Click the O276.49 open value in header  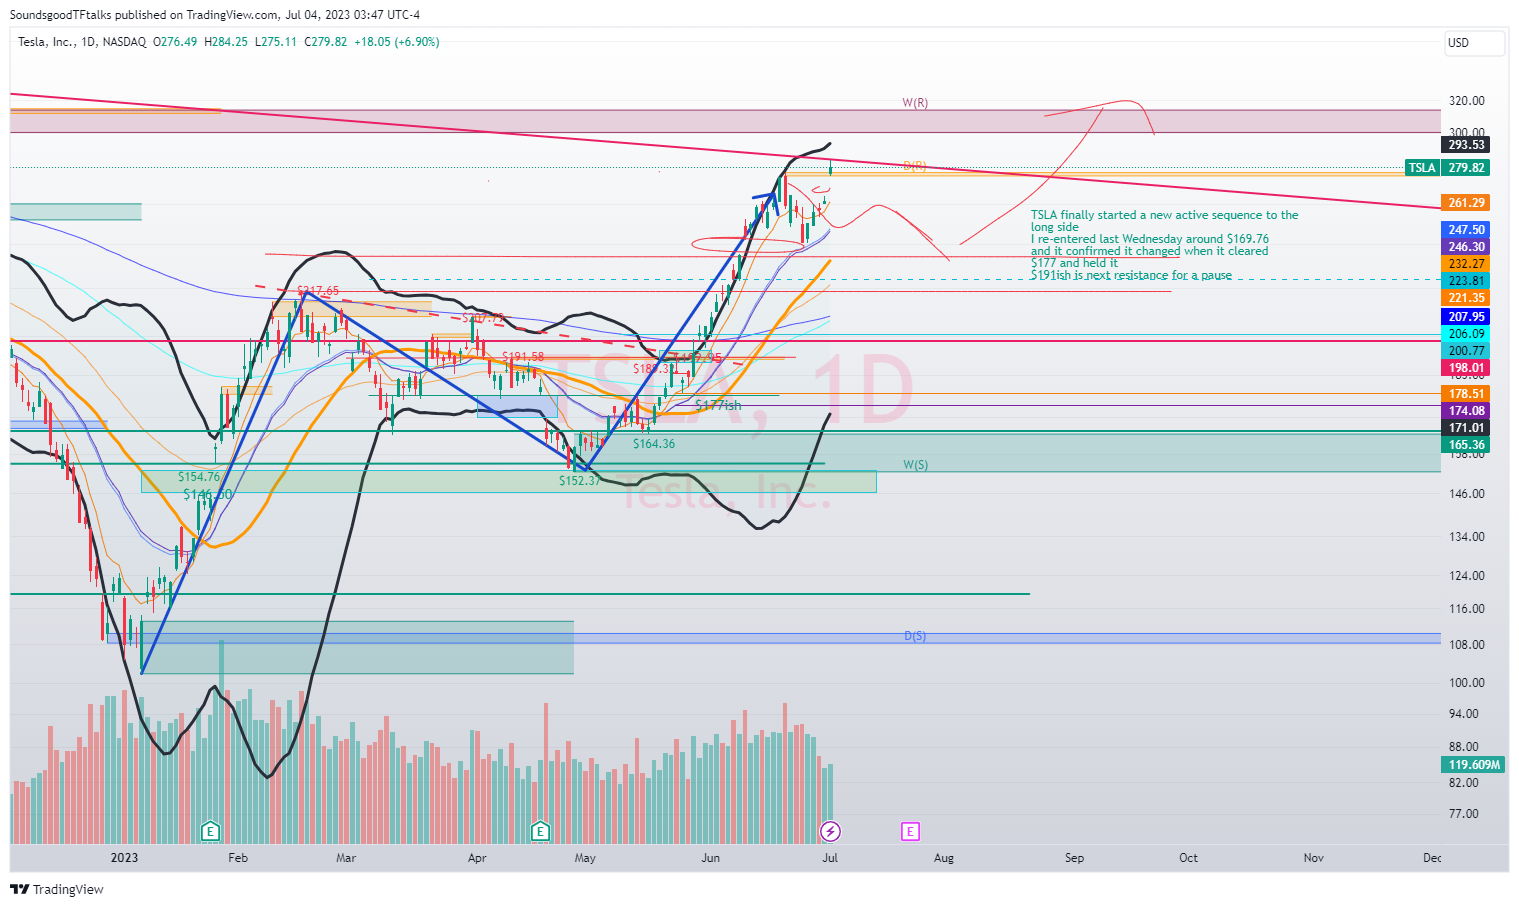click(175, 42)
